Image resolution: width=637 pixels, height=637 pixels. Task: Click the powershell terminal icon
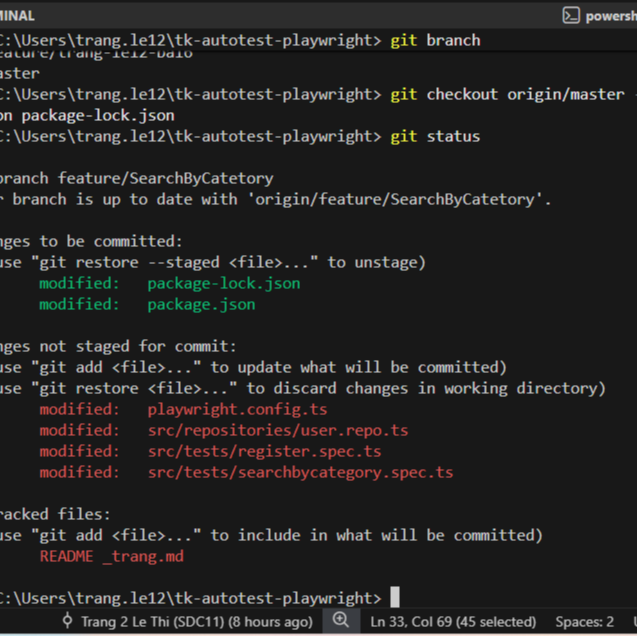tap(571, 15)
